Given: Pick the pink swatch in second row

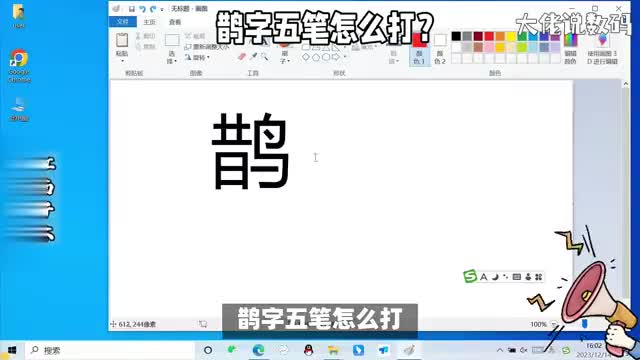Looking at the screenshot, I should tap(489, 47).
